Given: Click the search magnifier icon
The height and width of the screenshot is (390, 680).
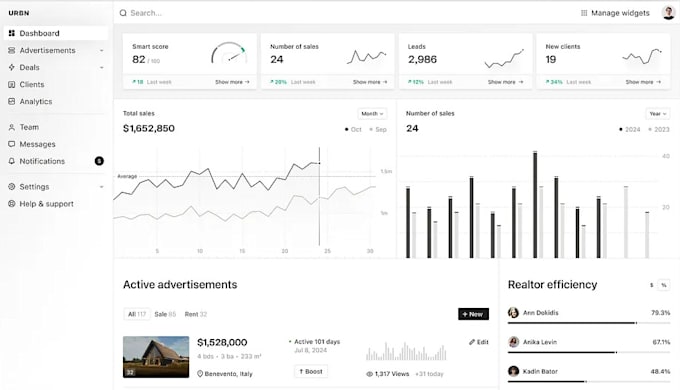Looking at the screenshot, I should pyautogui.click(x=123, y=13).
